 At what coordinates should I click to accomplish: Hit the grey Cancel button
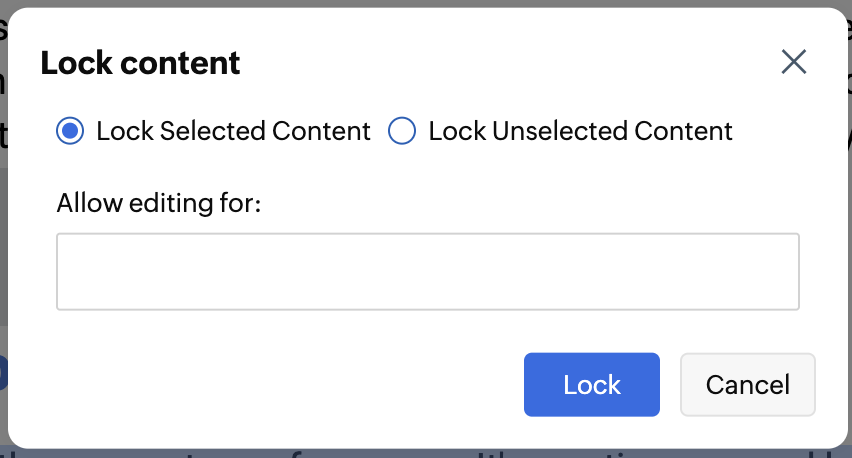click(747, 385)
